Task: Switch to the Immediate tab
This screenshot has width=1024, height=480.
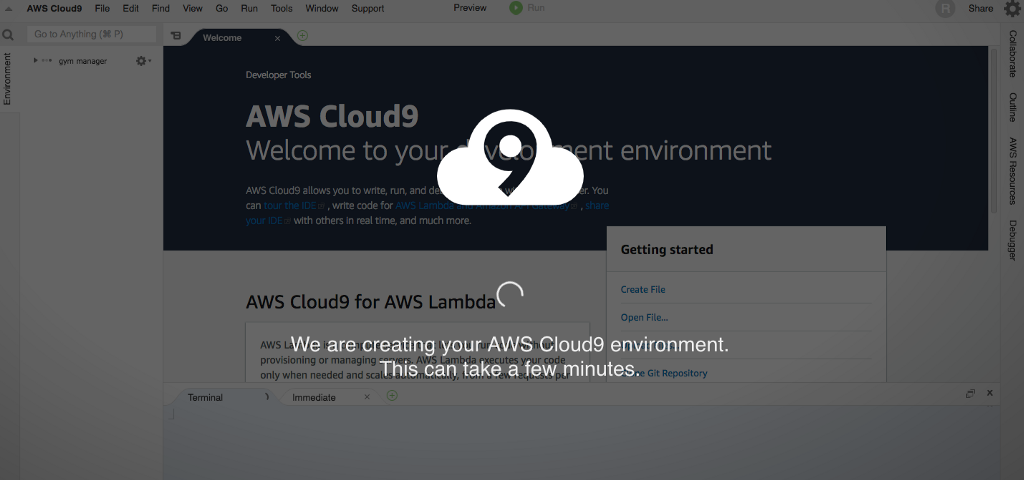Action: [x=314, y=397]
